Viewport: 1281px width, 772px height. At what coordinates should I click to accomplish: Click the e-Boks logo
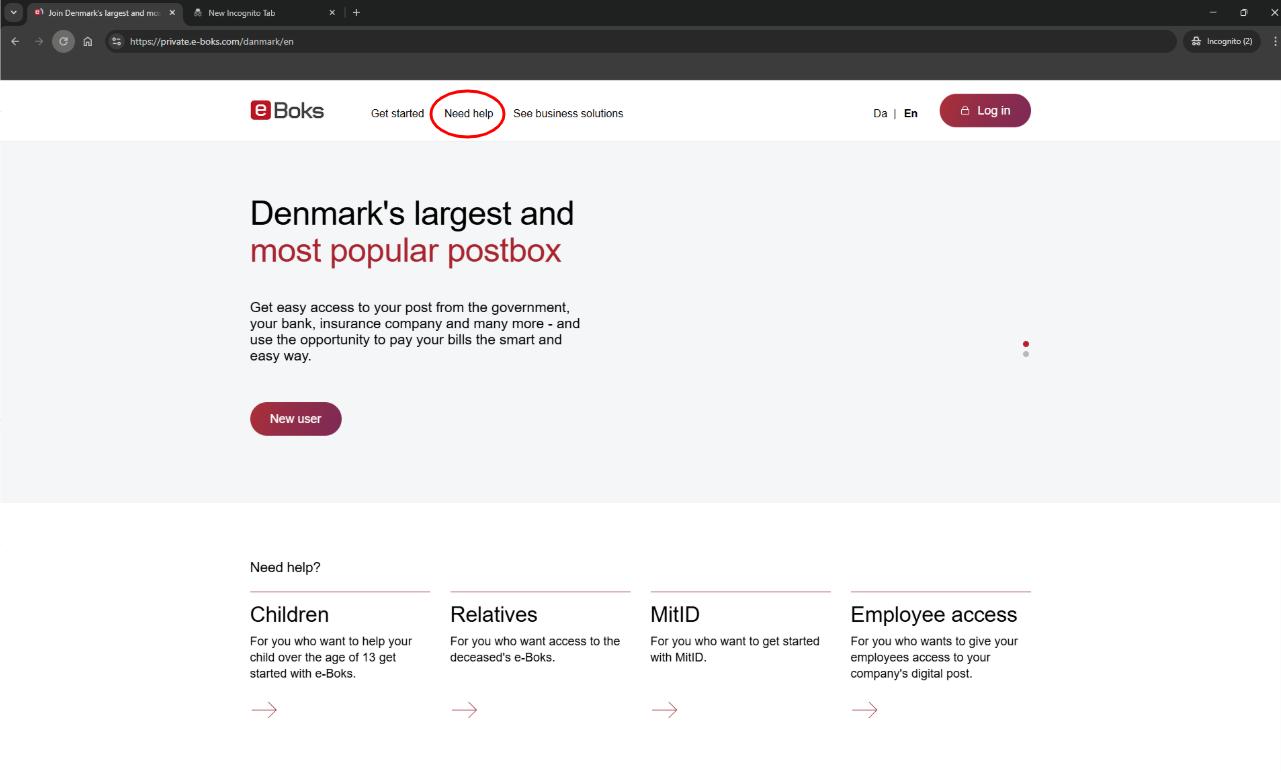[x=287, y=111]
